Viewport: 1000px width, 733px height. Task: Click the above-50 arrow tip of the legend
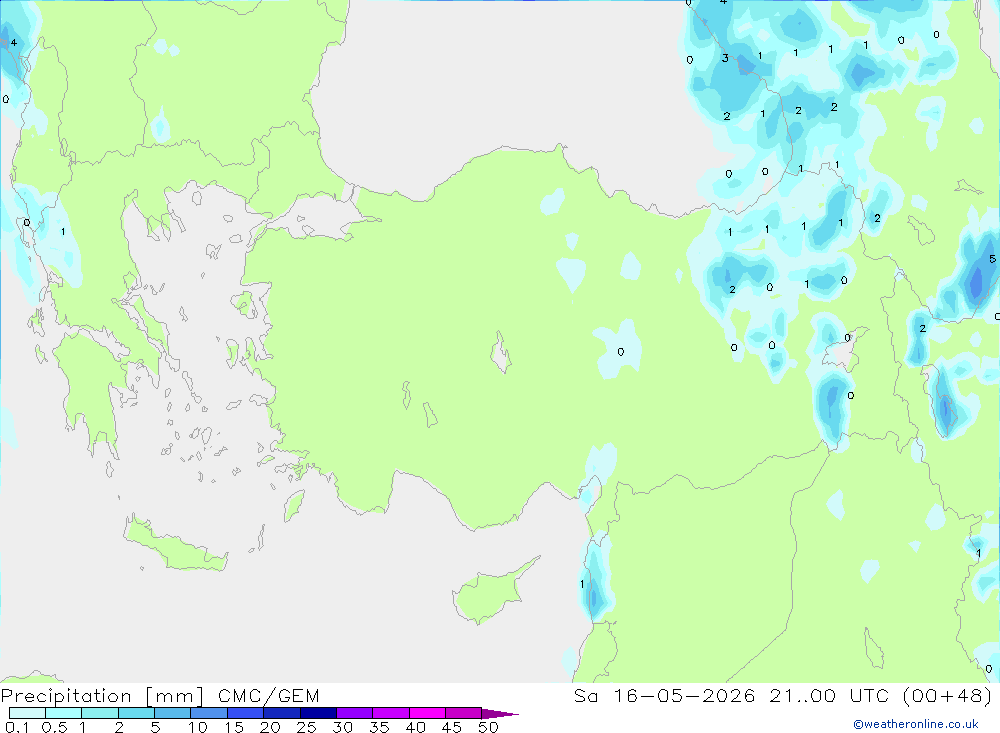pos(499,713)
